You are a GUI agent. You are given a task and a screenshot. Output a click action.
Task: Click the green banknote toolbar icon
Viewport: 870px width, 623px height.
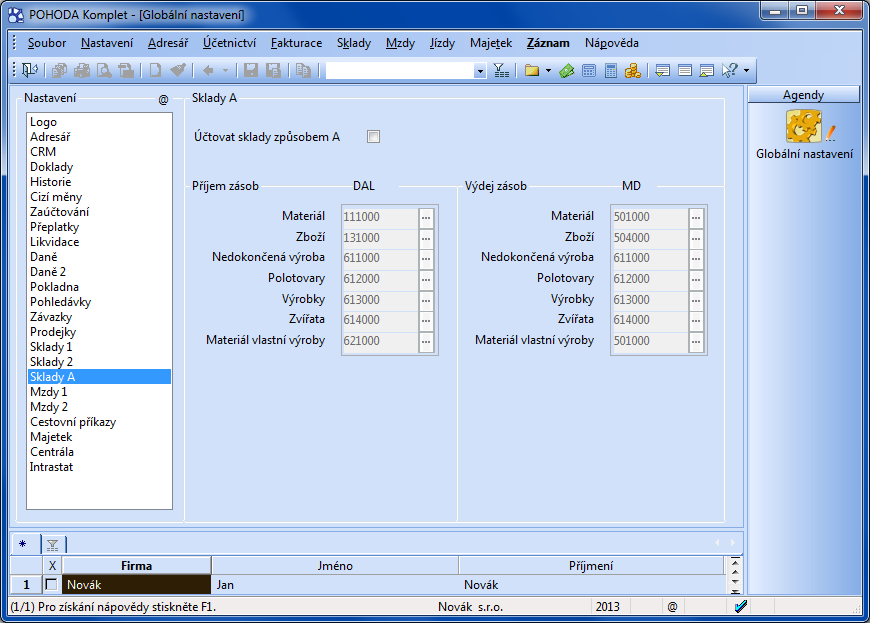pos(567,71)
